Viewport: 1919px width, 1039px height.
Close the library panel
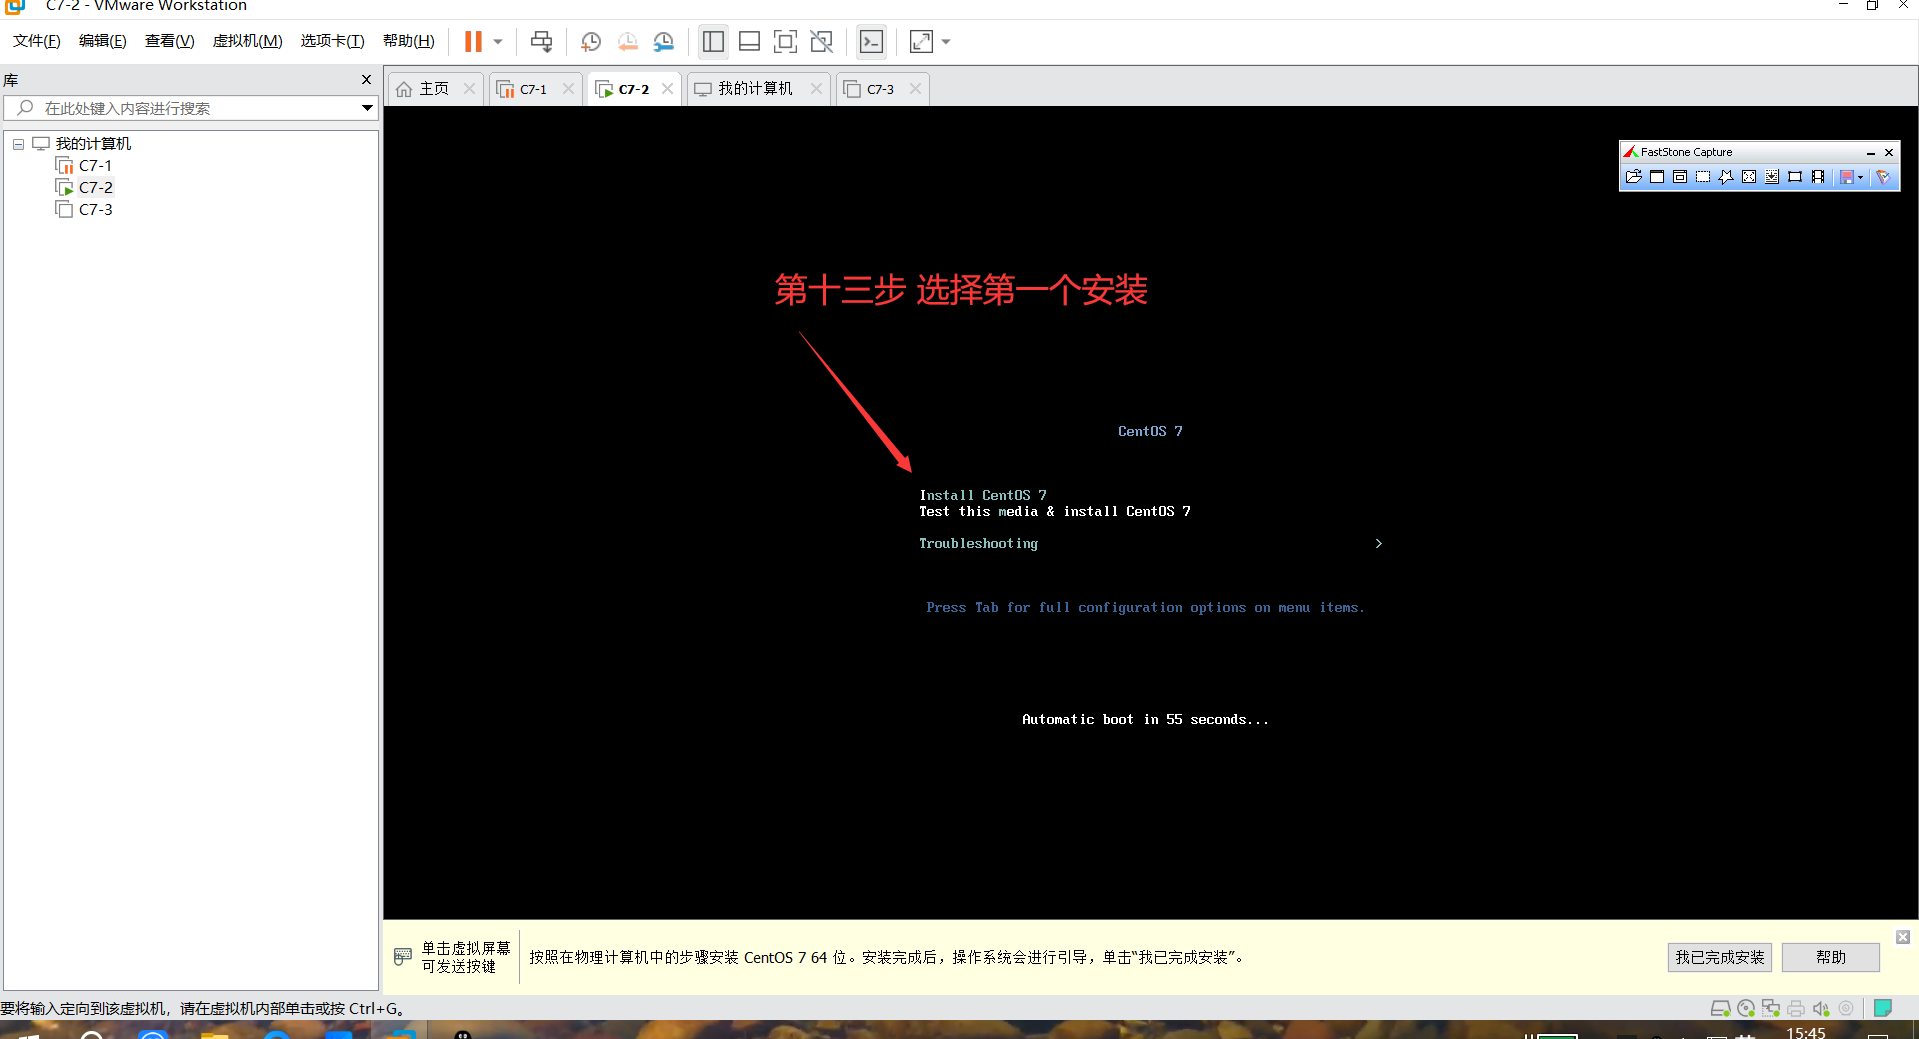tap(366, 80)
